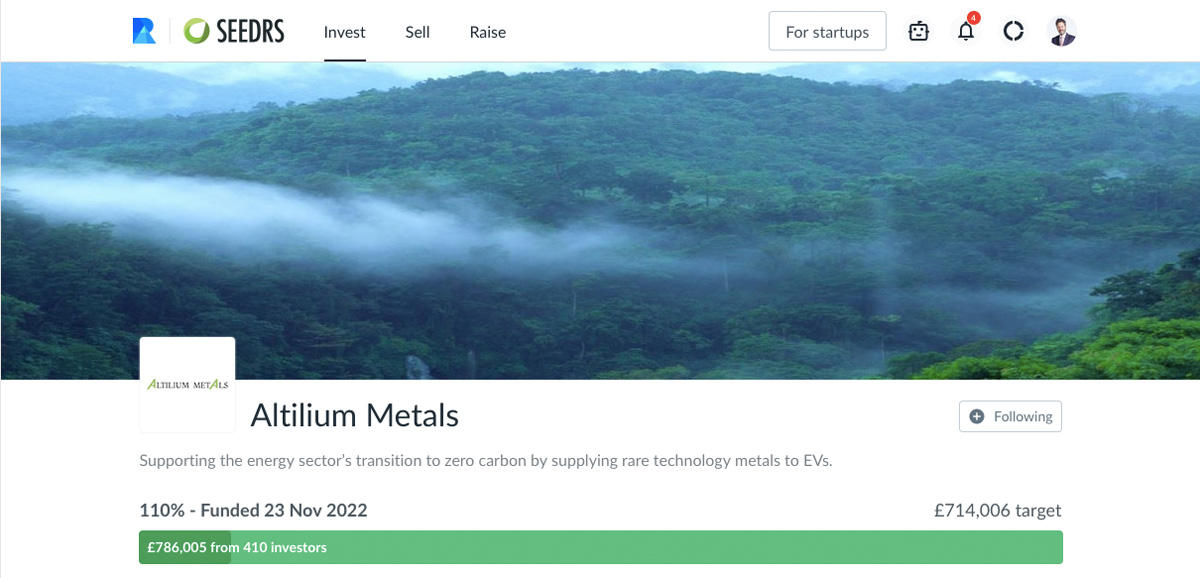Click the company description about zero carbon

coord(485,461)
